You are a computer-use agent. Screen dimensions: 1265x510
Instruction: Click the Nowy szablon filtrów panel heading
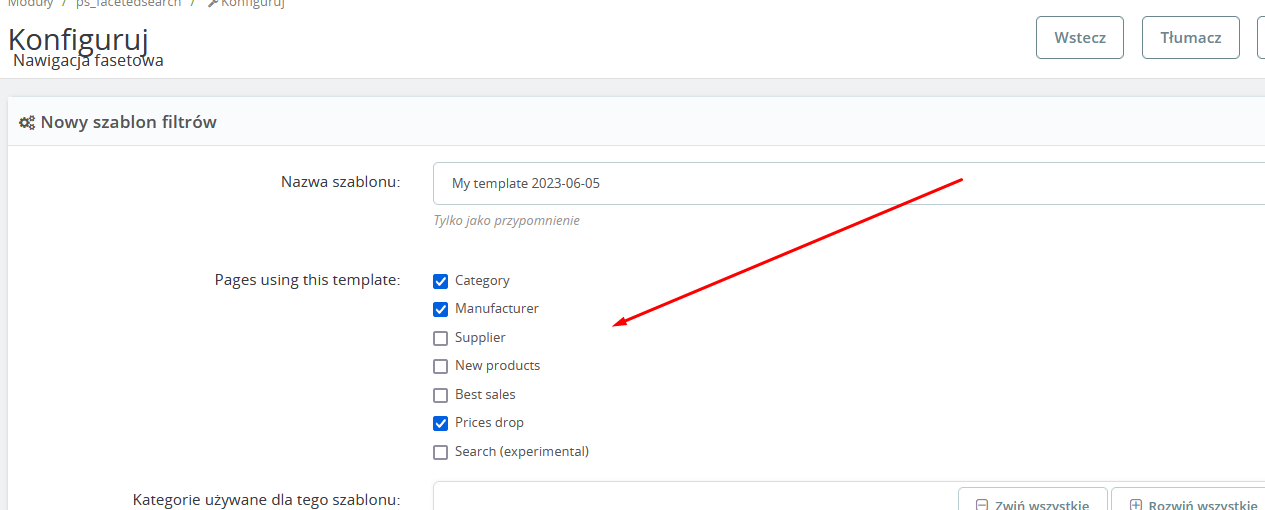coord(128,122)
